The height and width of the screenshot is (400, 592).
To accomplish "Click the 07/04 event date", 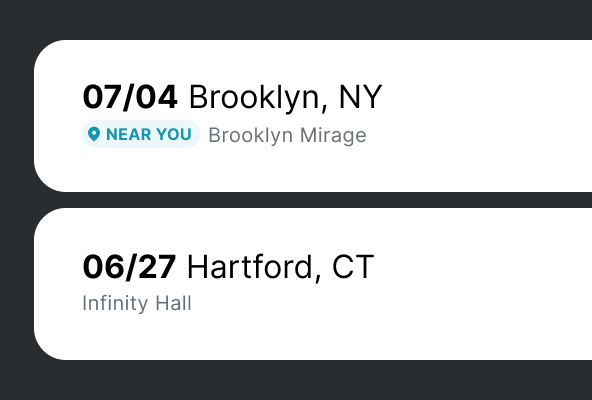I will tap(130, 97).
